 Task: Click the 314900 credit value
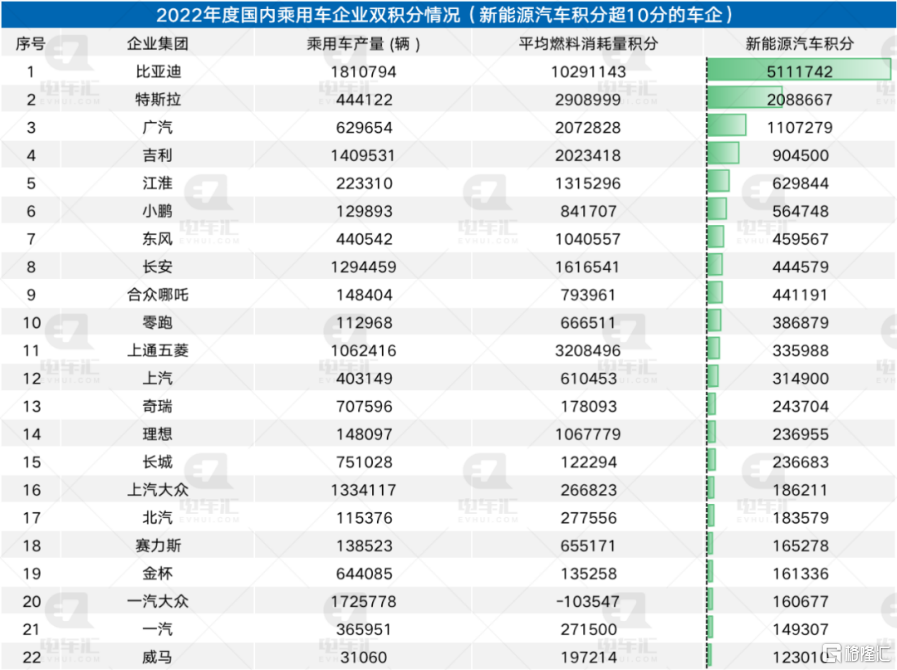coord(800,379)
